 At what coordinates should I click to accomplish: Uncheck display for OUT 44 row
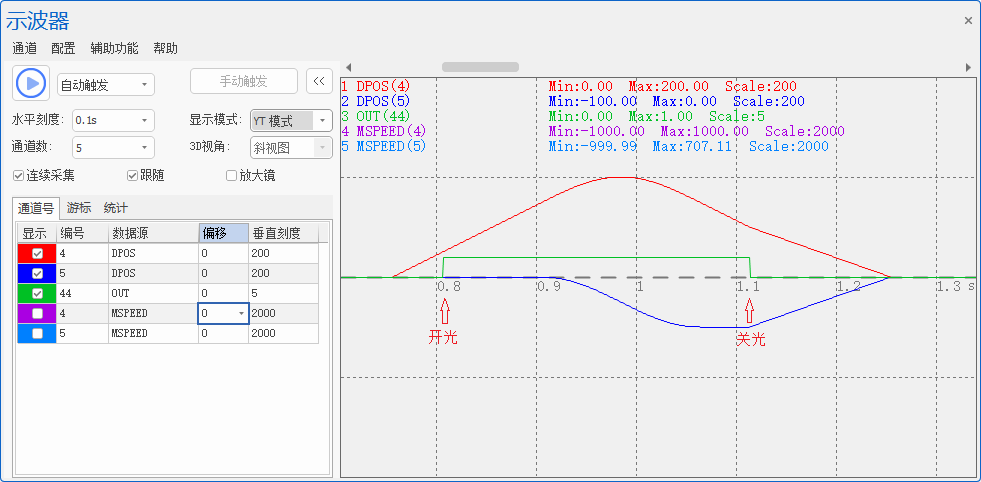(x=38, y=294)
